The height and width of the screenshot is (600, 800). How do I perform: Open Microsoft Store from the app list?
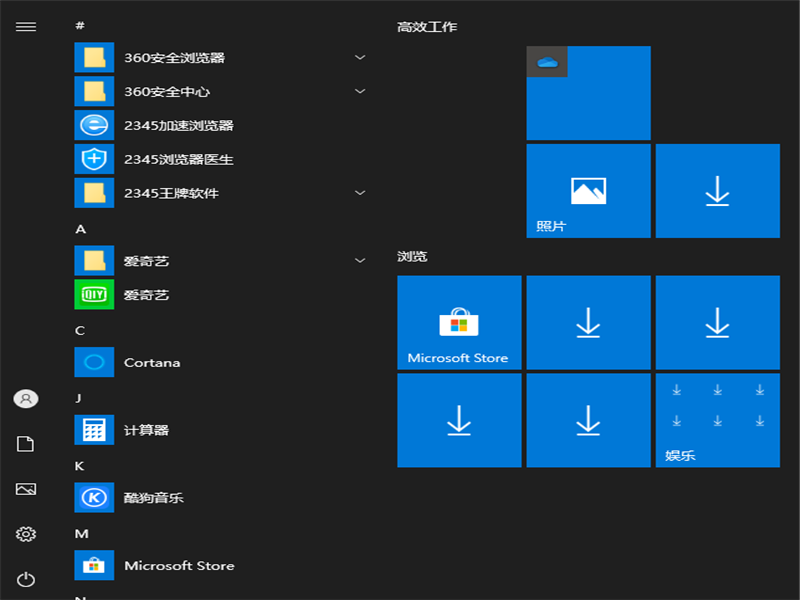click(x=178, y=565)
